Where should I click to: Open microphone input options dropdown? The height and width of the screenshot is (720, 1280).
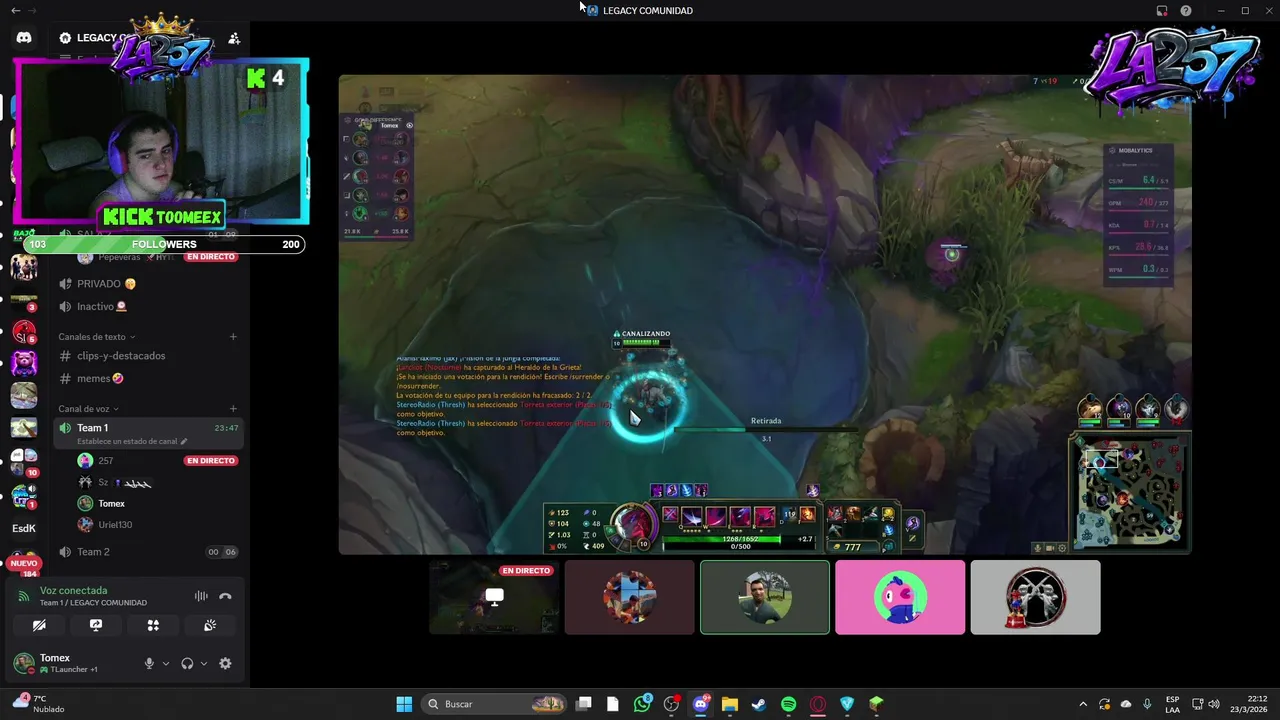(166, 663)
